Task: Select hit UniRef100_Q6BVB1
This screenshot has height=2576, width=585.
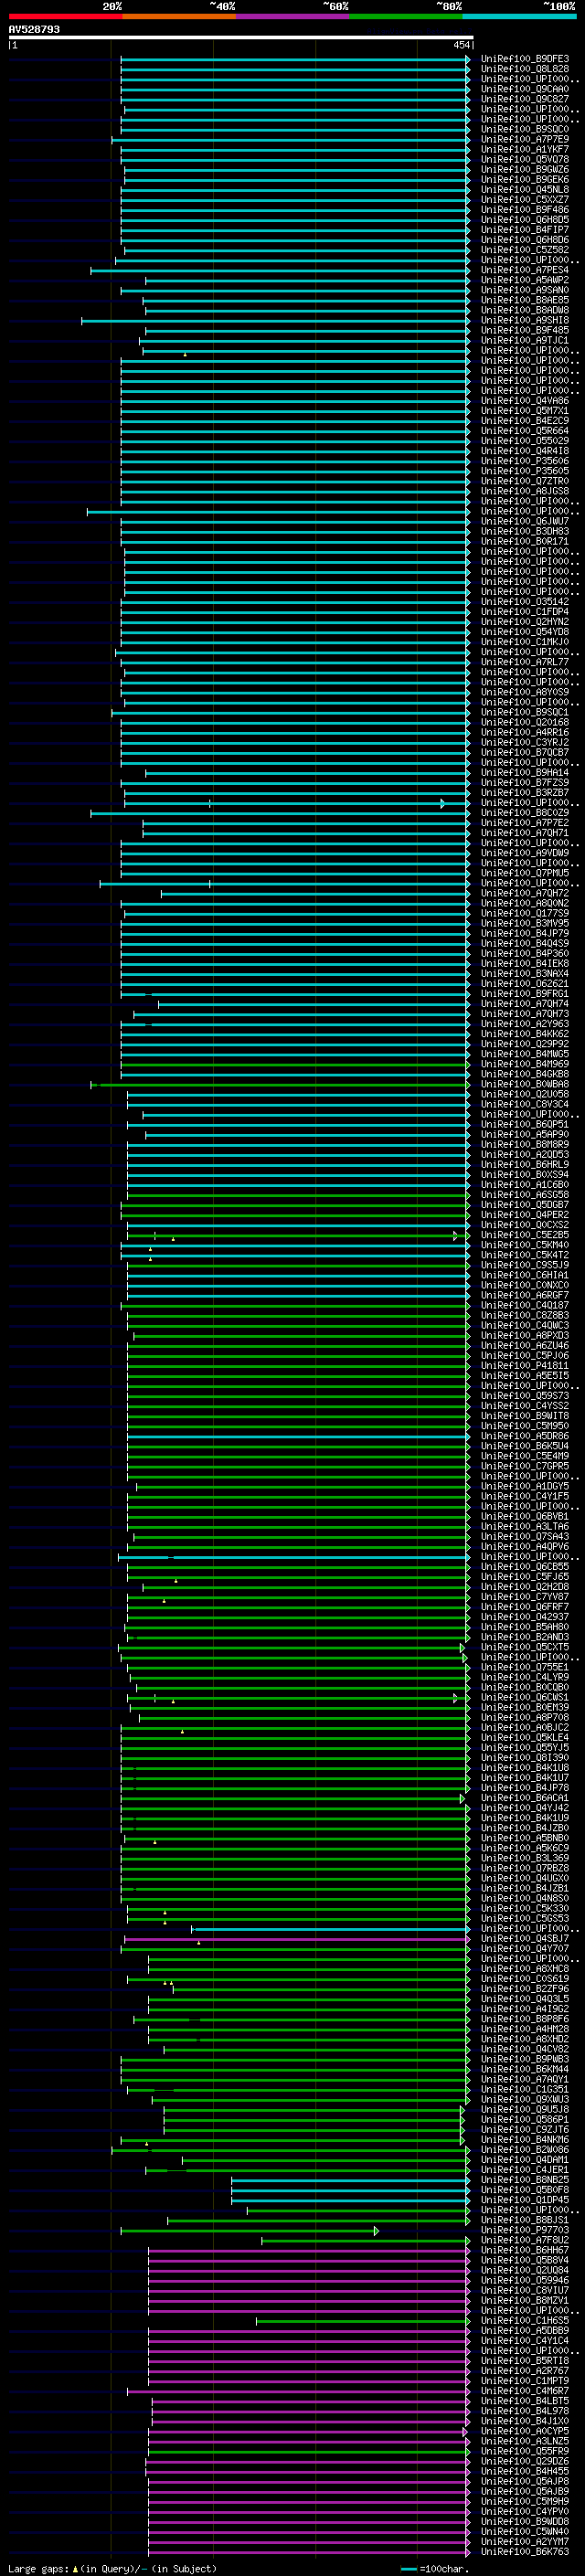Action: (524, 1516)
